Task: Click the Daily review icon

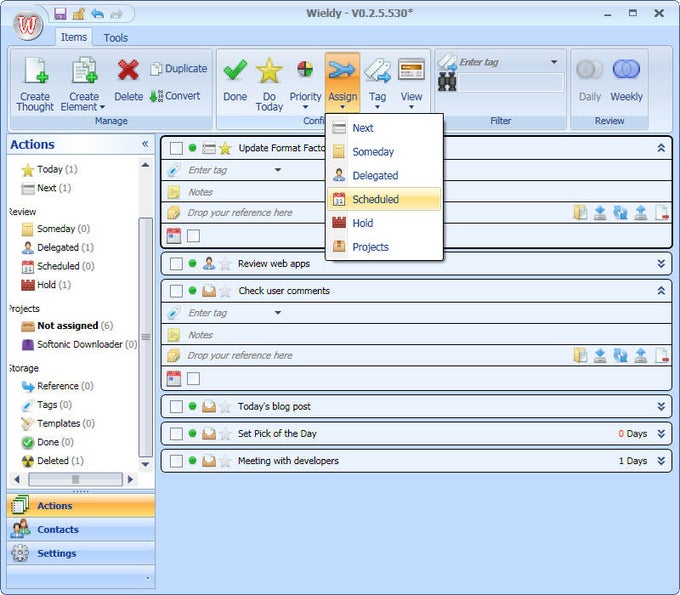Action: click(589, 69)
